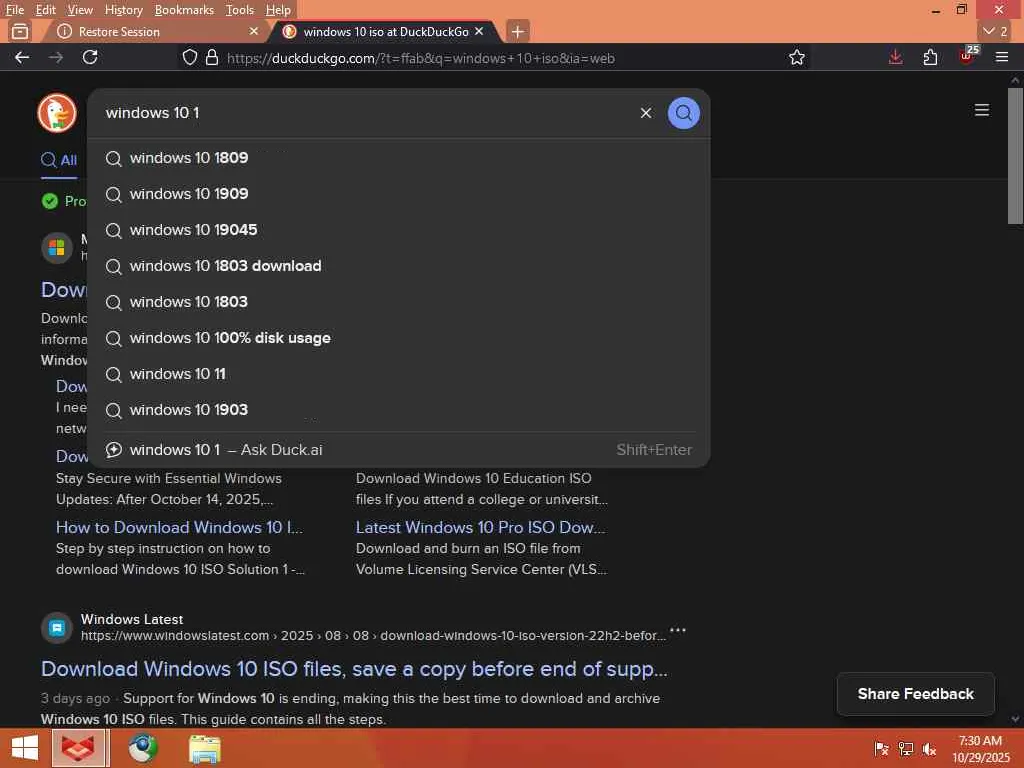Open the Windows Start button

pyautogui.click(x=25, y=748)
